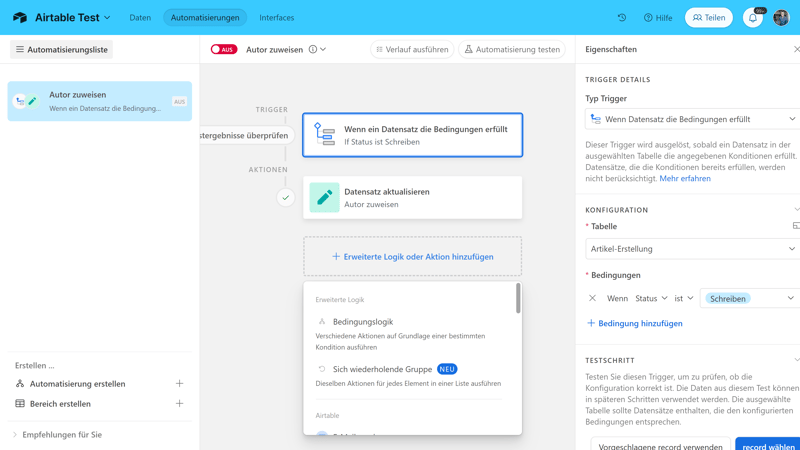Click the repeating group loop icon
The height and width of the screenshot is (450, 800).
322,369
